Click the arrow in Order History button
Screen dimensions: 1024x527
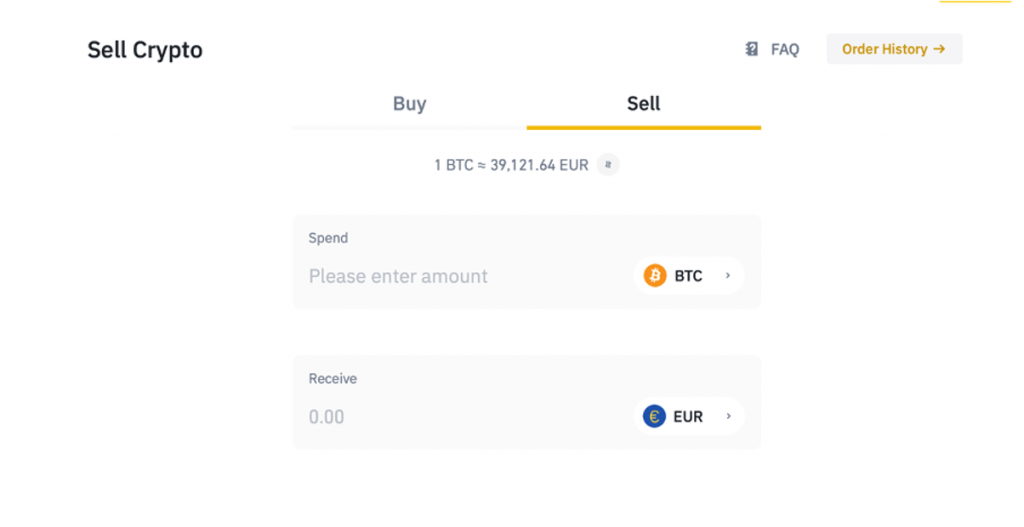pos(939,49)
